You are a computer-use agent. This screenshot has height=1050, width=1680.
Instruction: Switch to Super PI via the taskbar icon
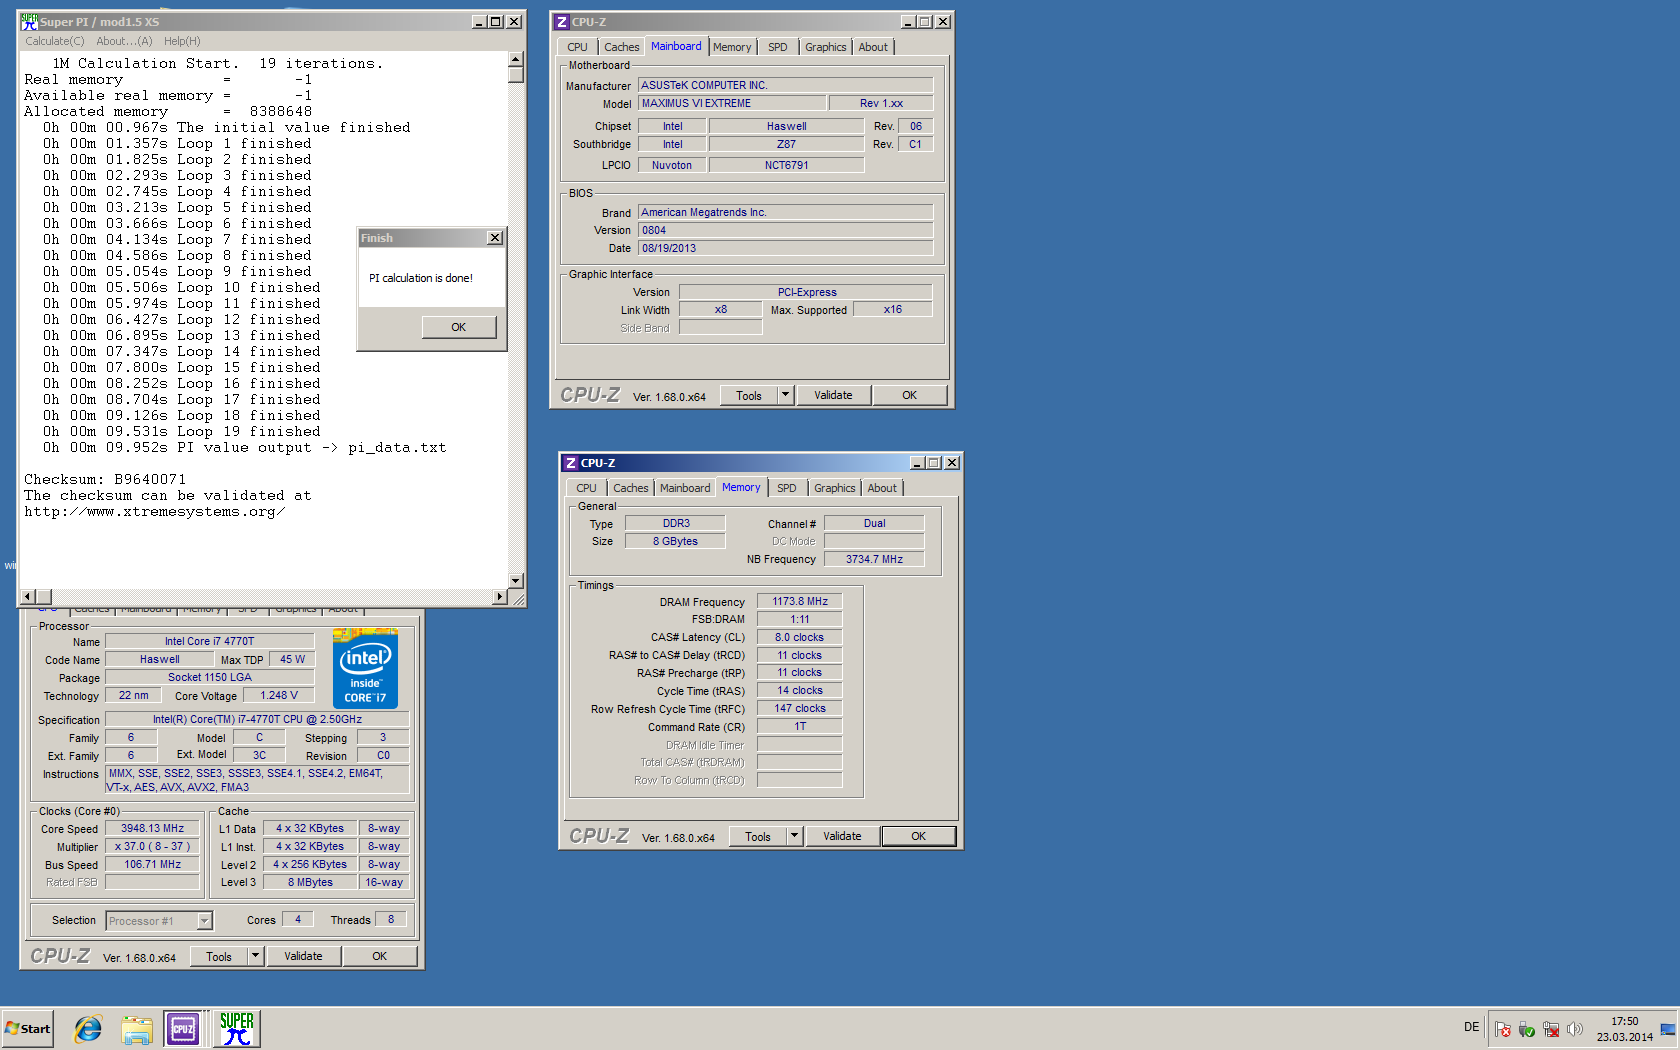coord(237,1028)
